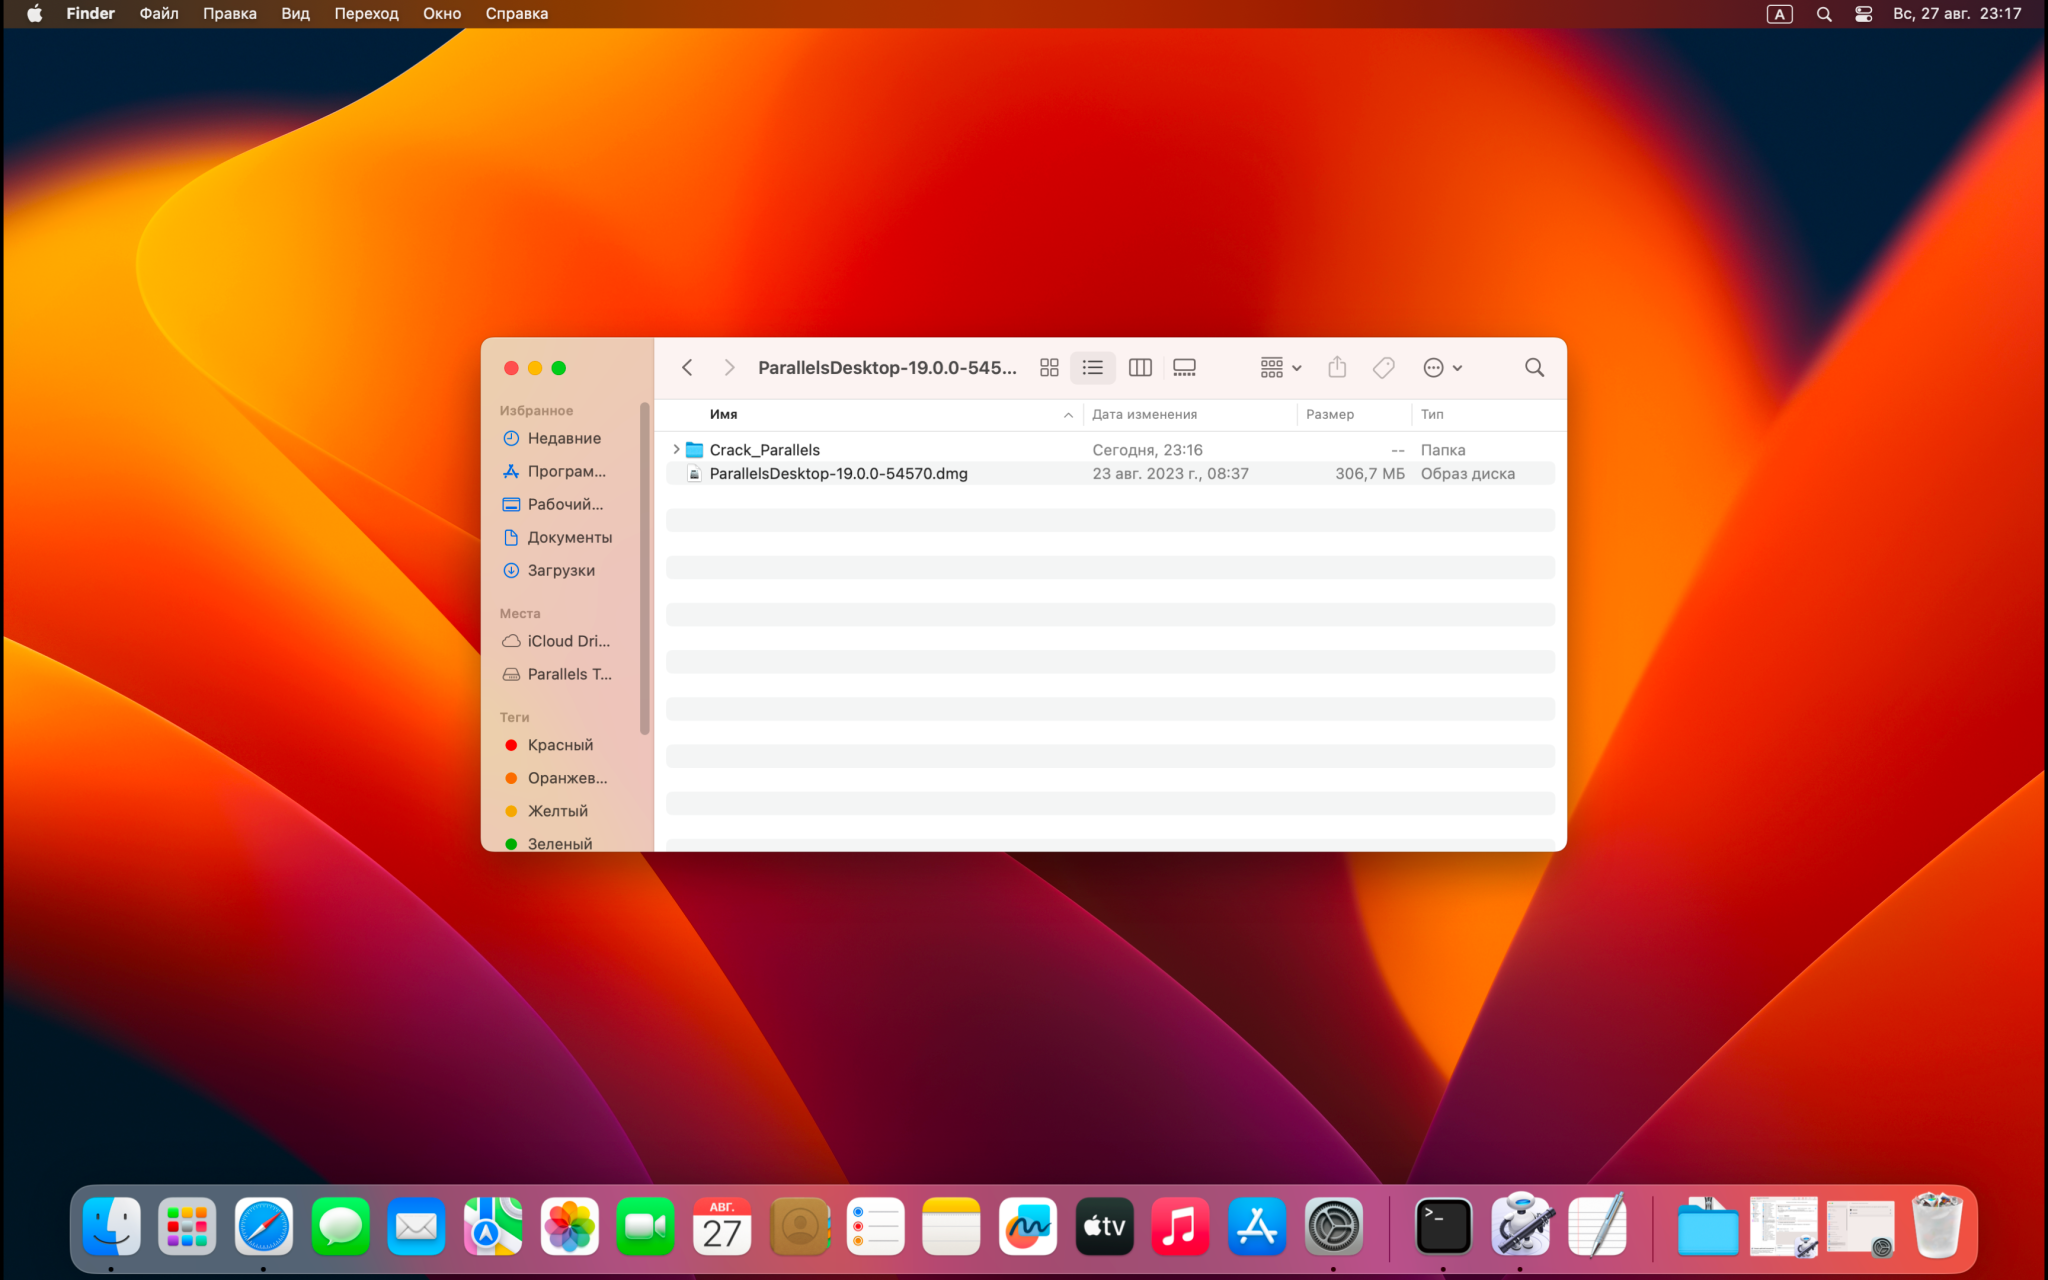Click the Finder window search icon
This screenshot has width=2048, height=1280.
tap(1534, 368)
